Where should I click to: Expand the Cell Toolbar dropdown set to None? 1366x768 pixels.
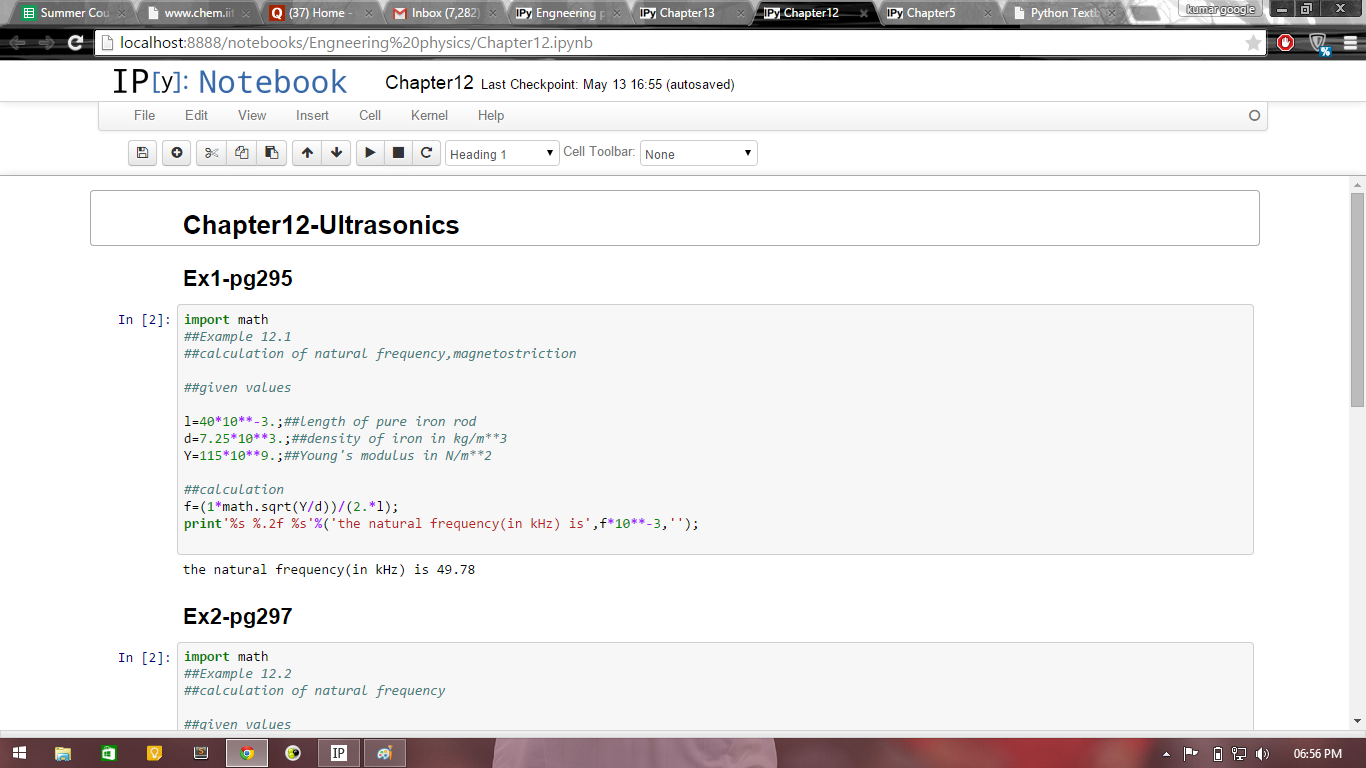[x=698, y=154]
